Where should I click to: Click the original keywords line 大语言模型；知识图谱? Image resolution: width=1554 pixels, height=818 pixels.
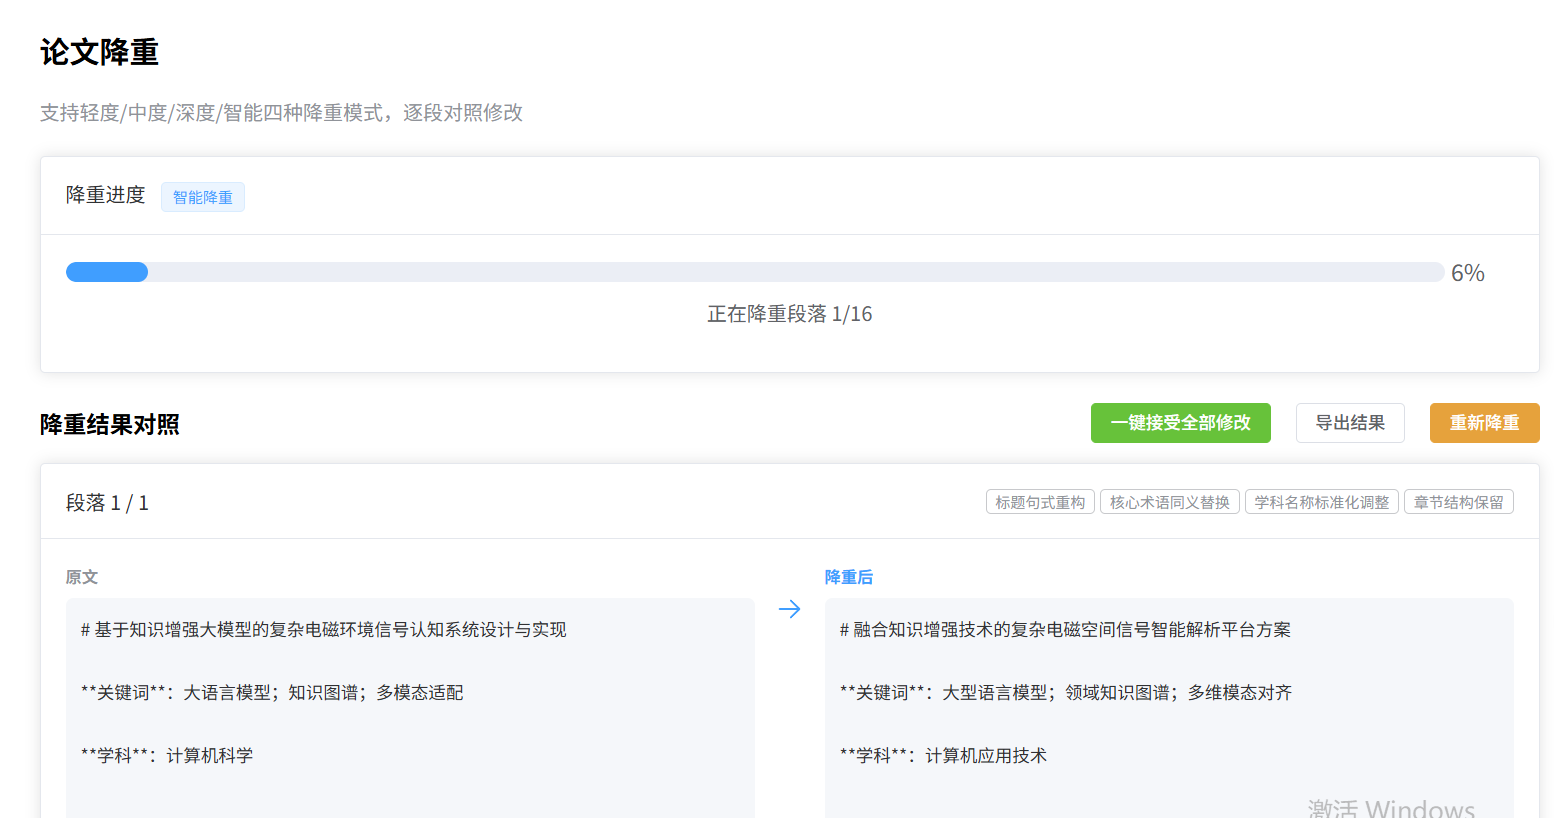[272, 693]
